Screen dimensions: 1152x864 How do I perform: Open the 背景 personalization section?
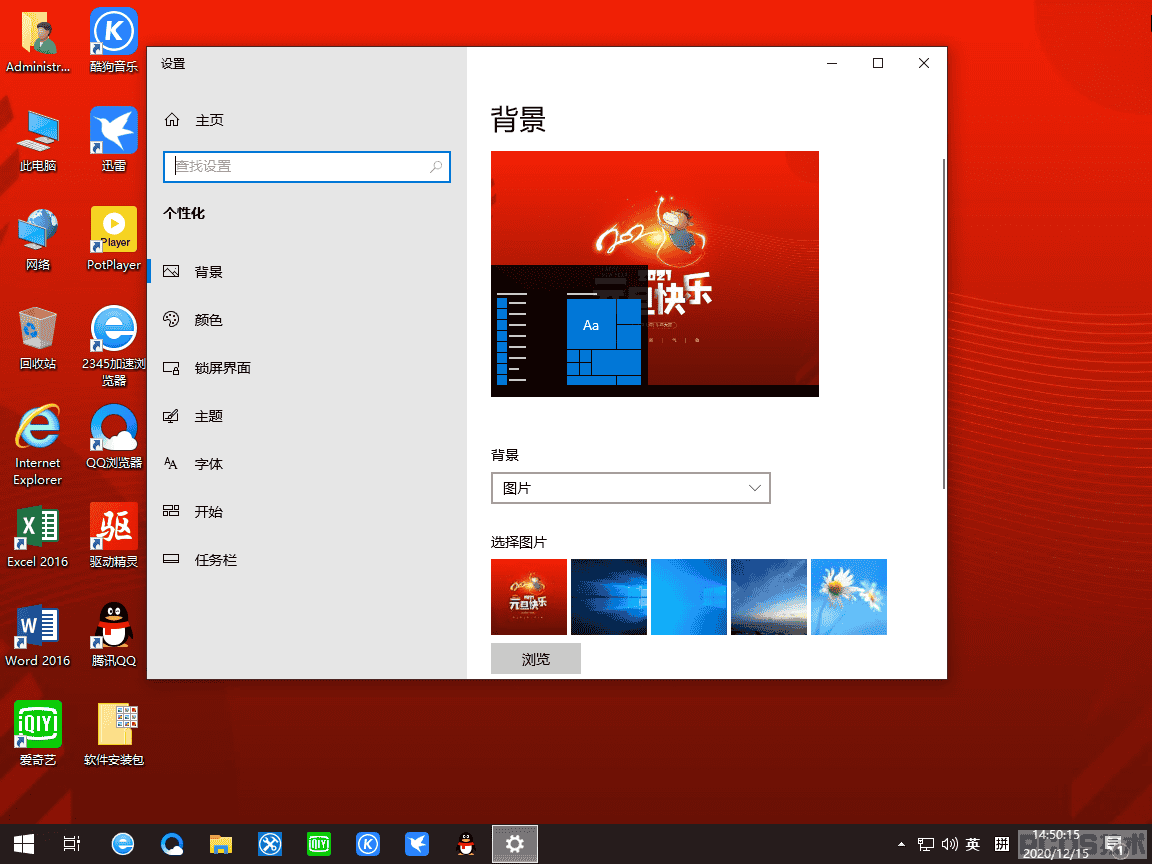click(x=306, y=272)
